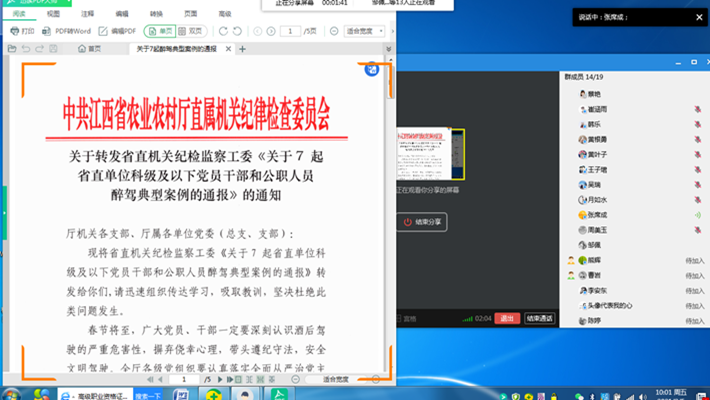Add a new document tab
Viewport: 710px width, 400px height.
242,48
